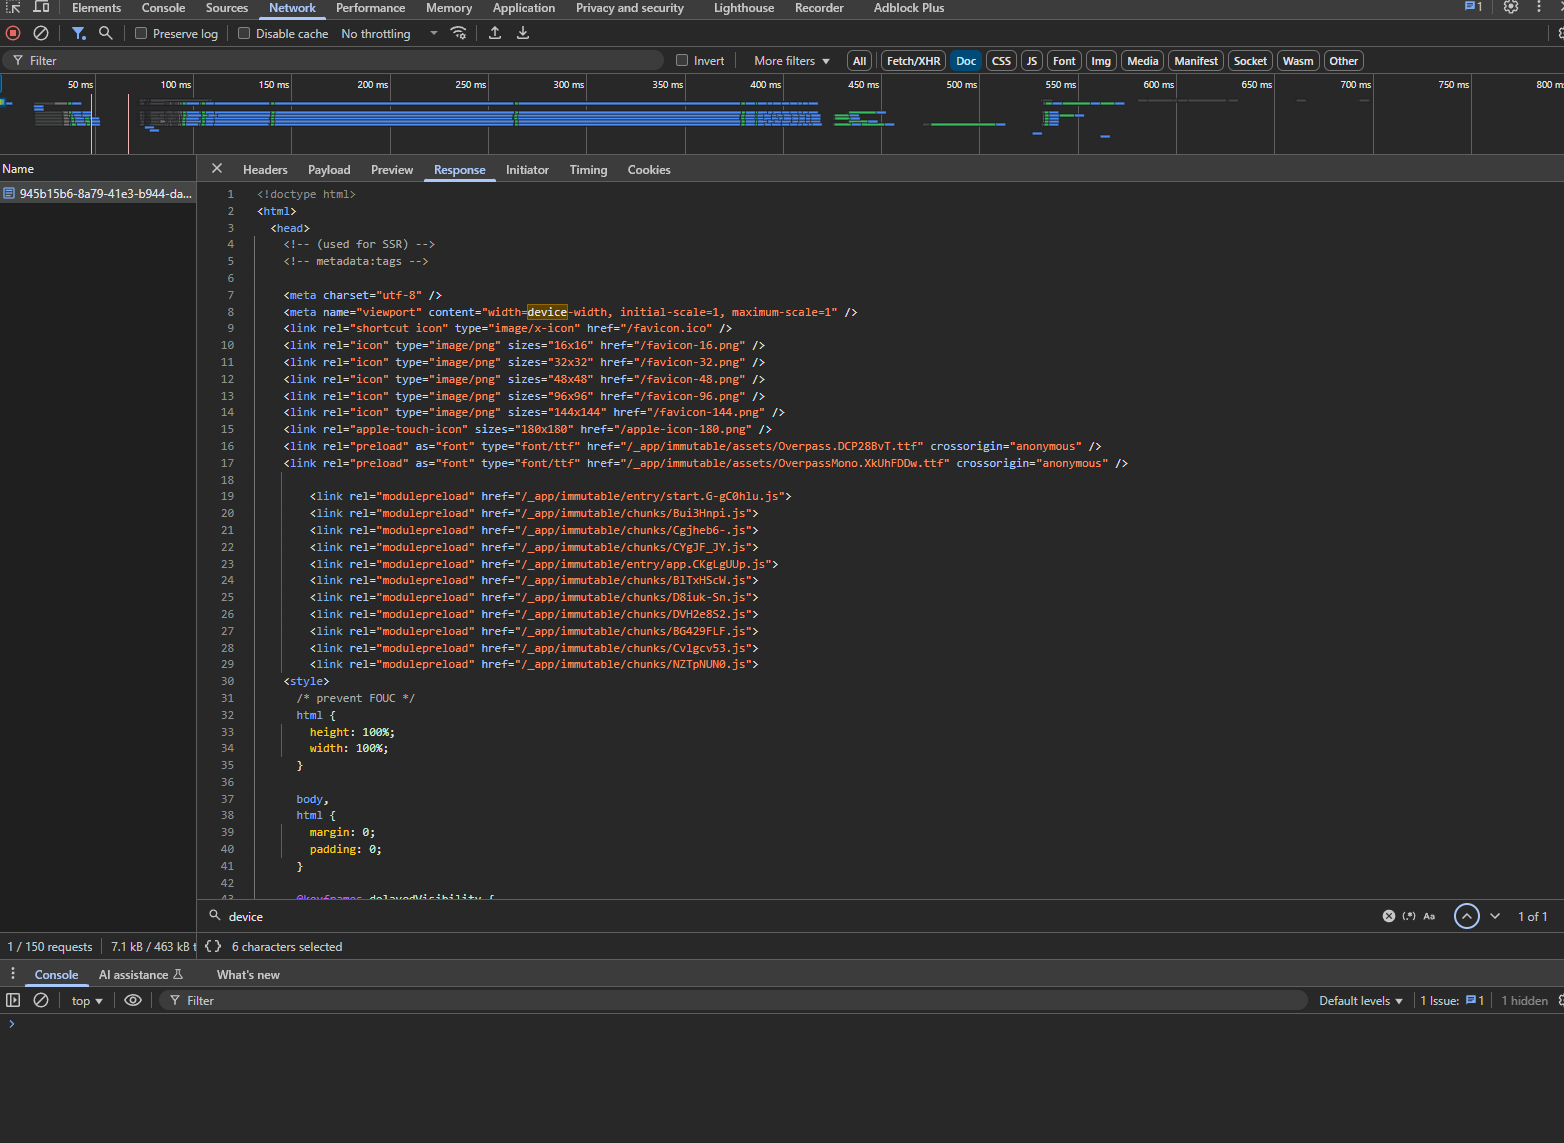Click the network conditions wifi icon
This screenshot has height=1143, width=1564.
pyautogui.click(x=459, y=33)
